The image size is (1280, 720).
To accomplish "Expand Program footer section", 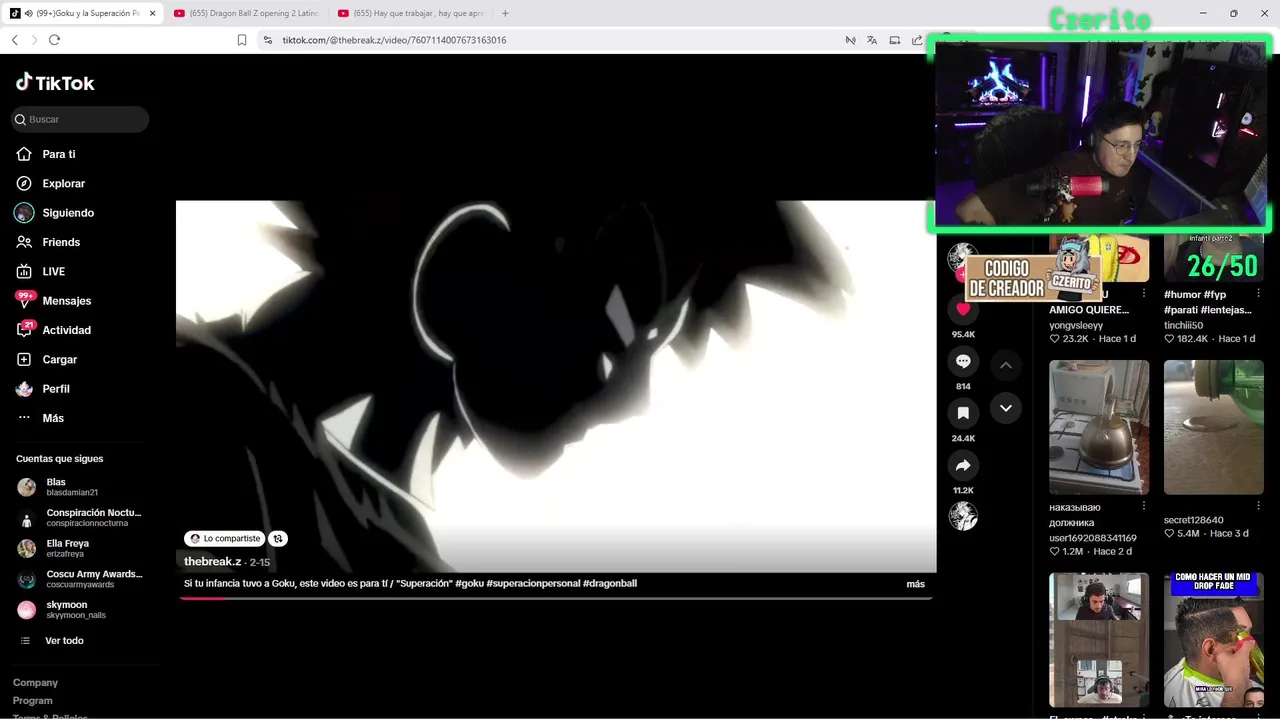I will coord(33,701).
